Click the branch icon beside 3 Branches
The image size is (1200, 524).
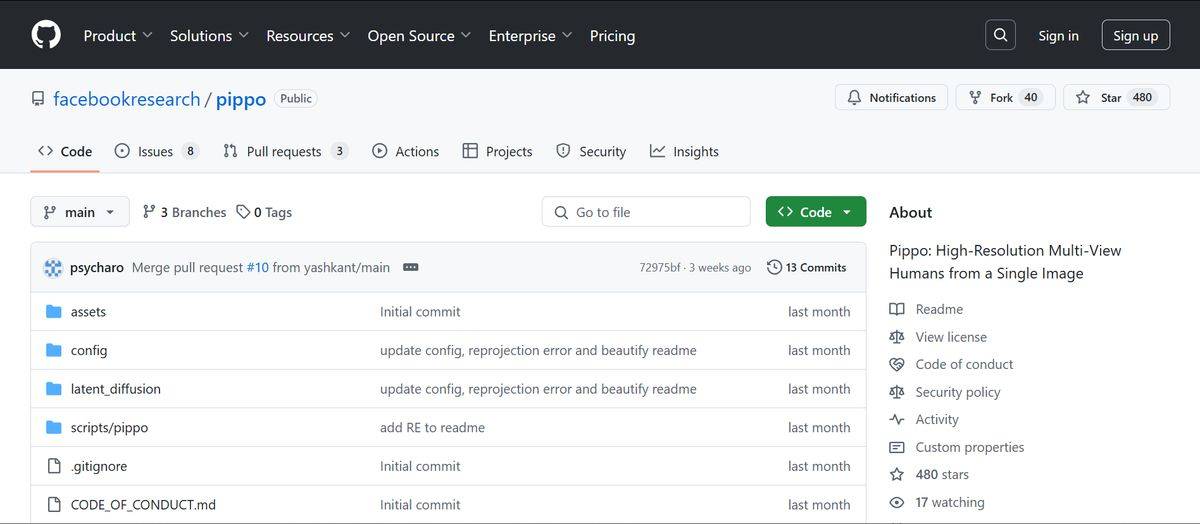click(x=149, y=212)
